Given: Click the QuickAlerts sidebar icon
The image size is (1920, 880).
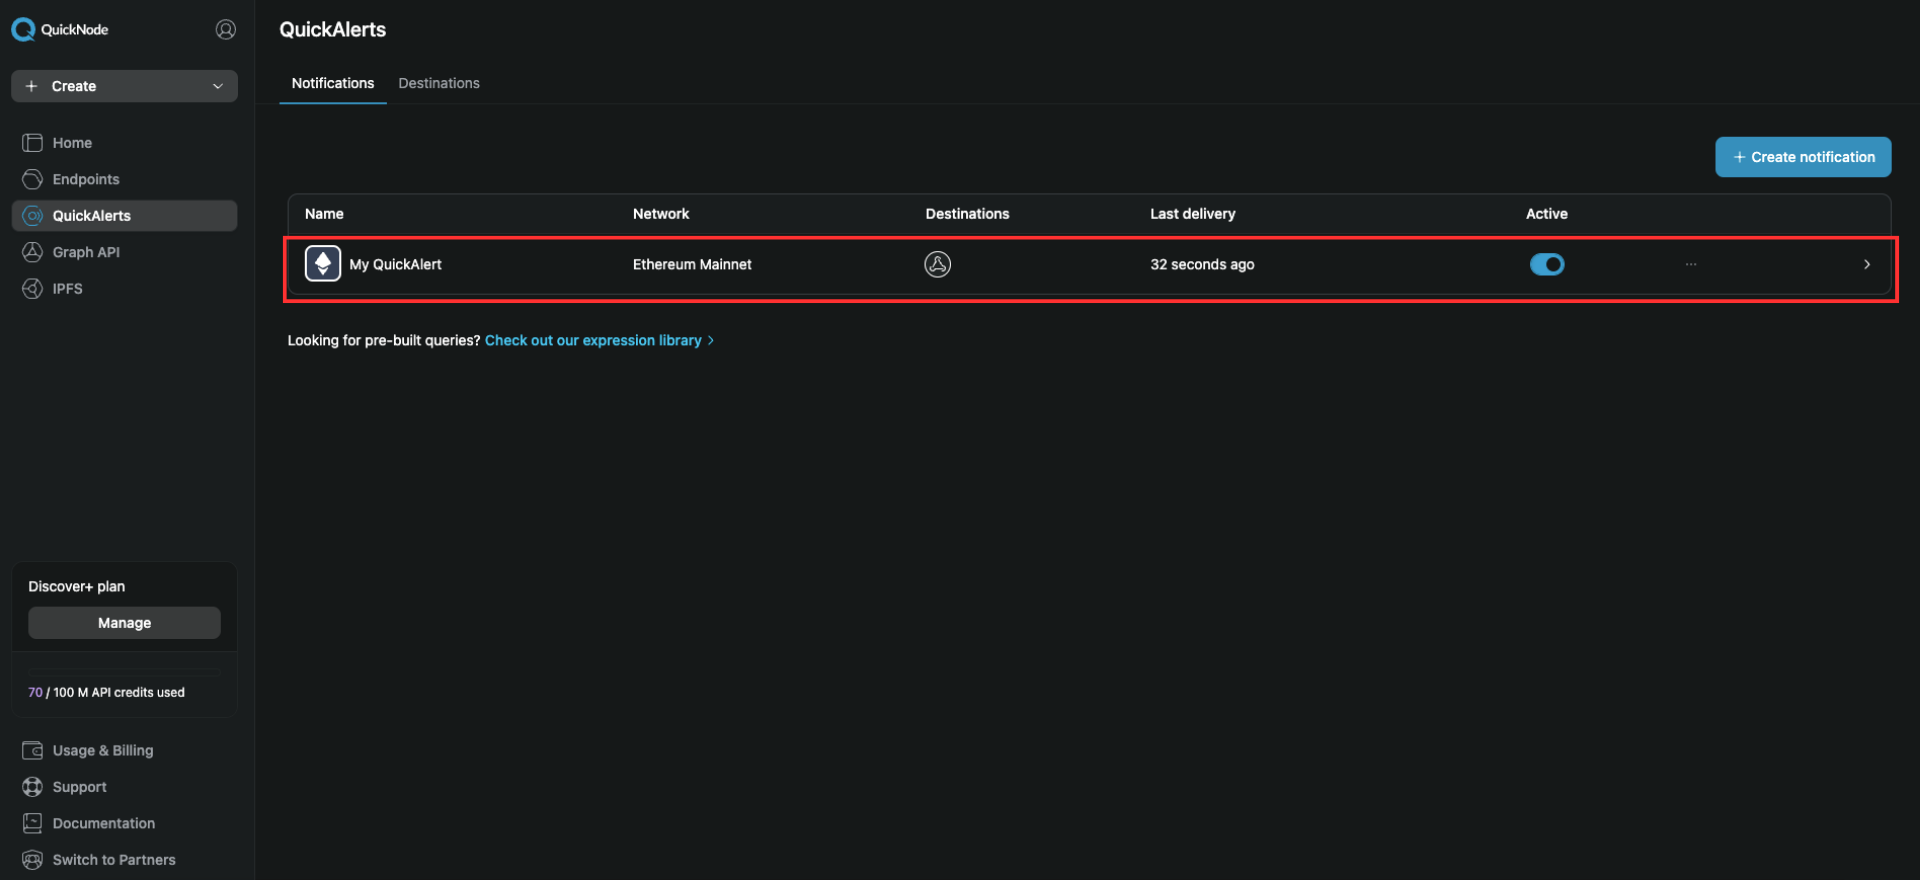Looking at the screenshot, I should tap(32, 216).
